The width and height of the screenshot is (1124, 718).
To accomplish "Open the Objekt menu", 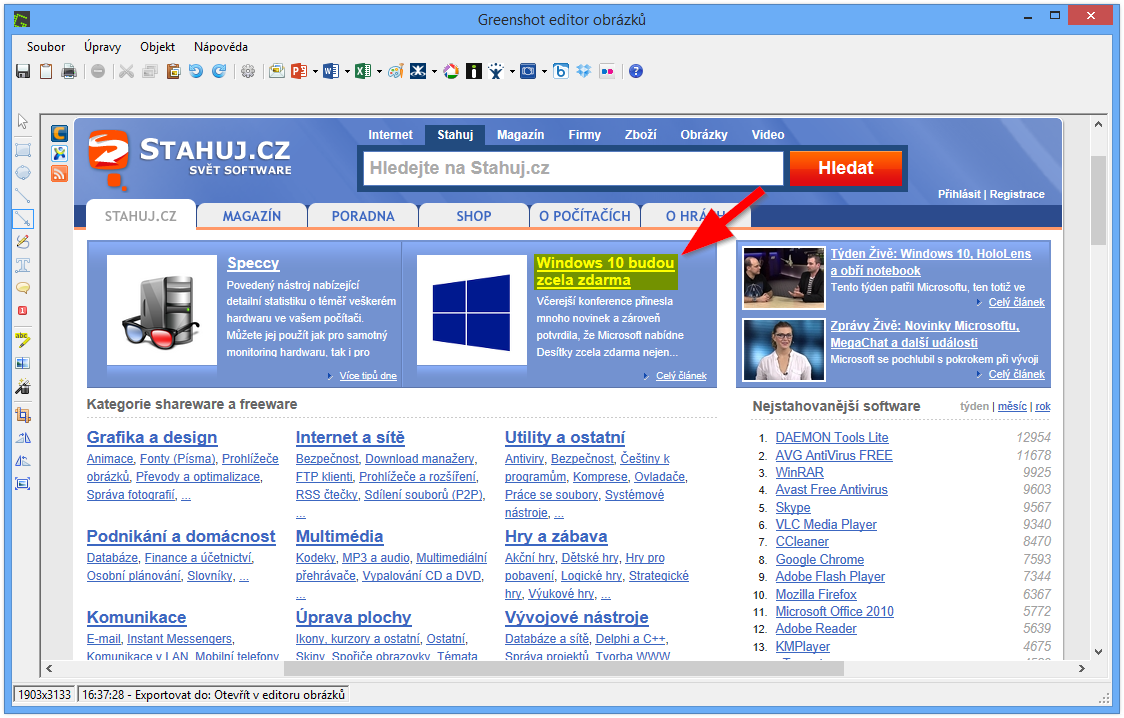I will (158, 47).
